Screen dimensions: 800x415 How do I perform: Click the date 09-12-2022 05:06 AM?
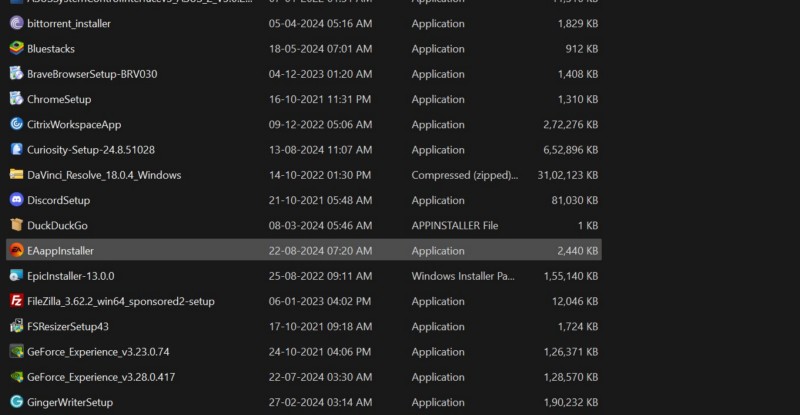pyautogui.click(x=320, y=125)
